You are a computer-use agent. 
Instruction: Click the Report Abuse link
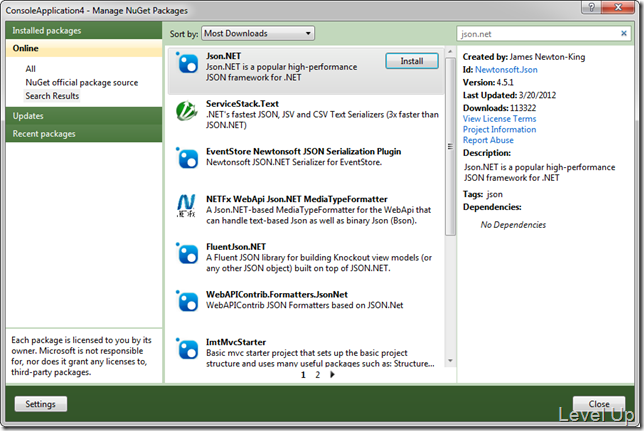coord(488,140)
